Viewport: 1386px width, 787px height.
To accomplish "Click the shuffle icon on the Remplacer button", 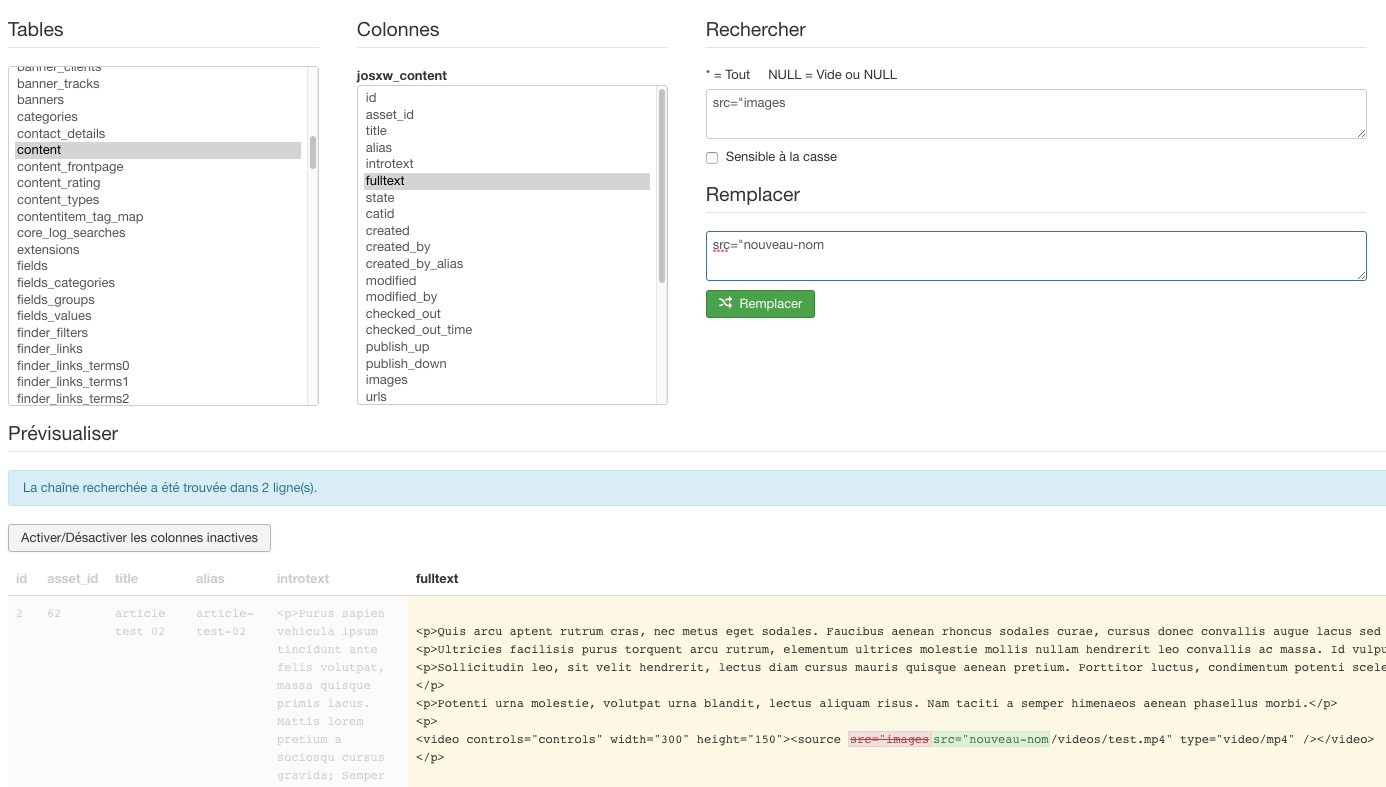I will click(725, 303).
